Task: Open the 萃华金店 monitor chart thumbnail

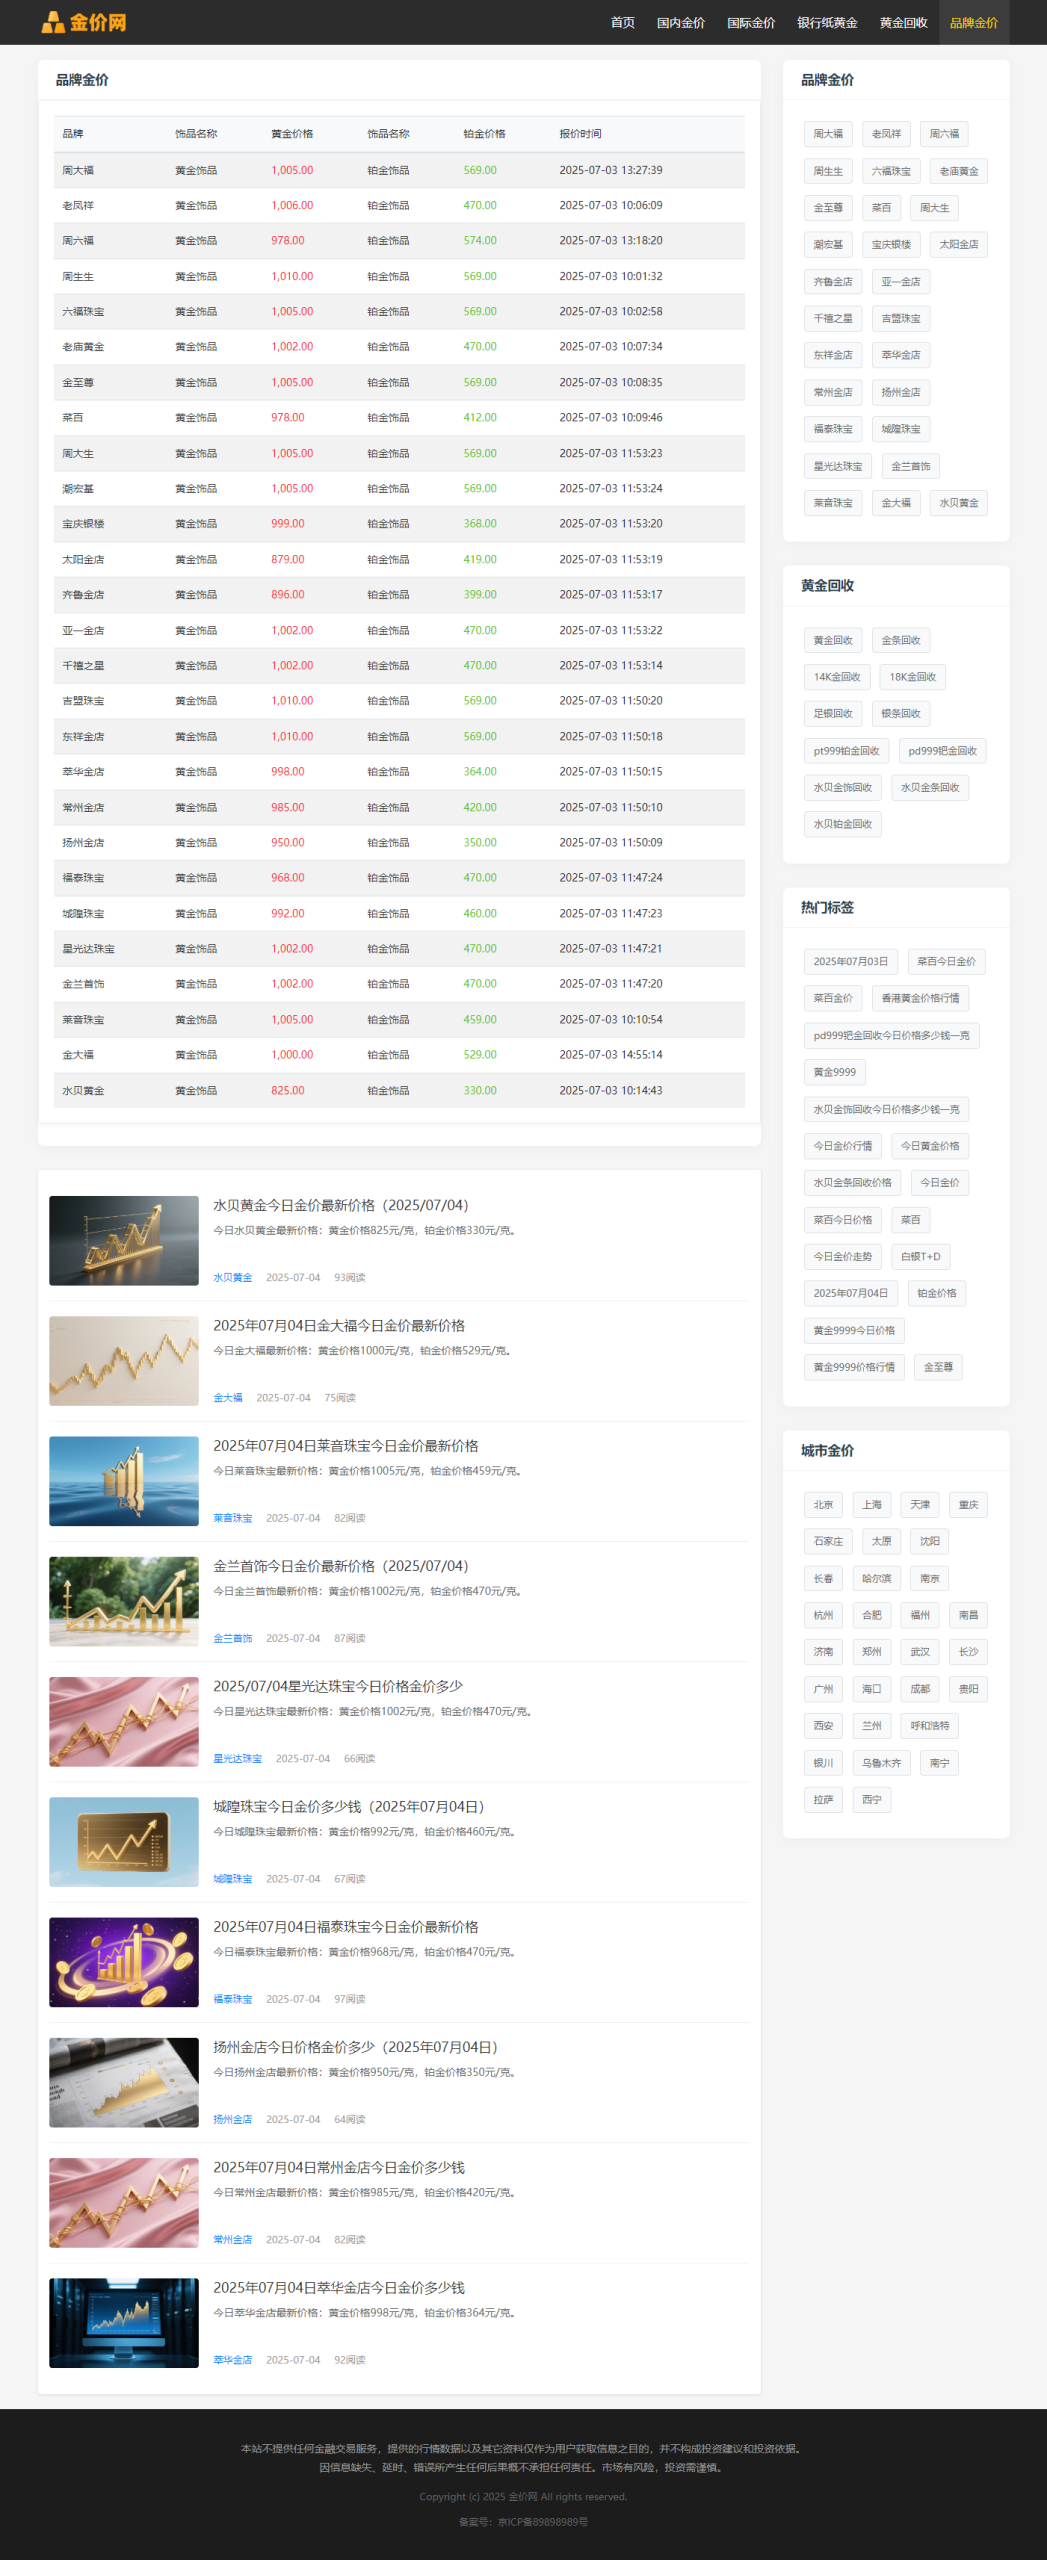Action: pos(124,2322)
